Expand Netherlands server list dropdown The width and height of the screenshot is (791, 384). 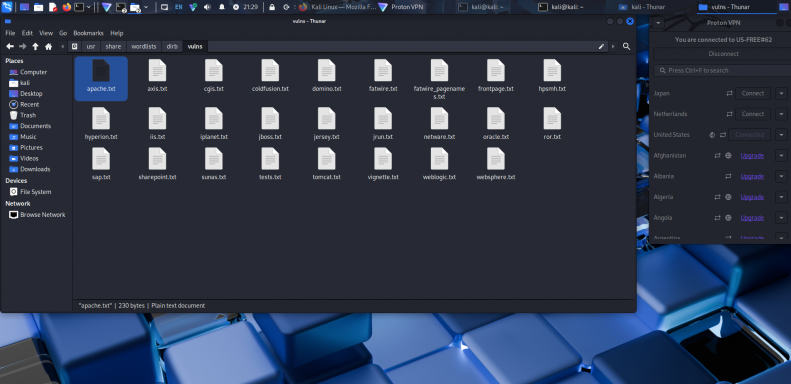coord(781,114)
